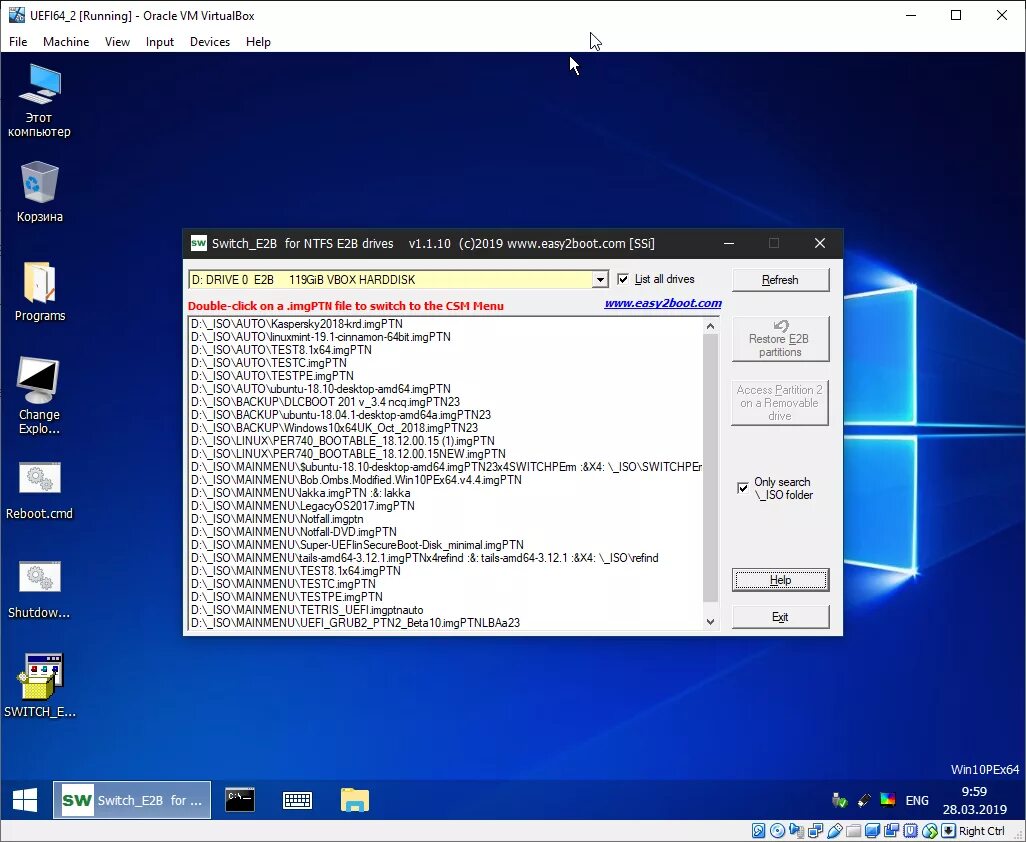Select the Change Explorer desktop shortcut

(x=39, y=396)
